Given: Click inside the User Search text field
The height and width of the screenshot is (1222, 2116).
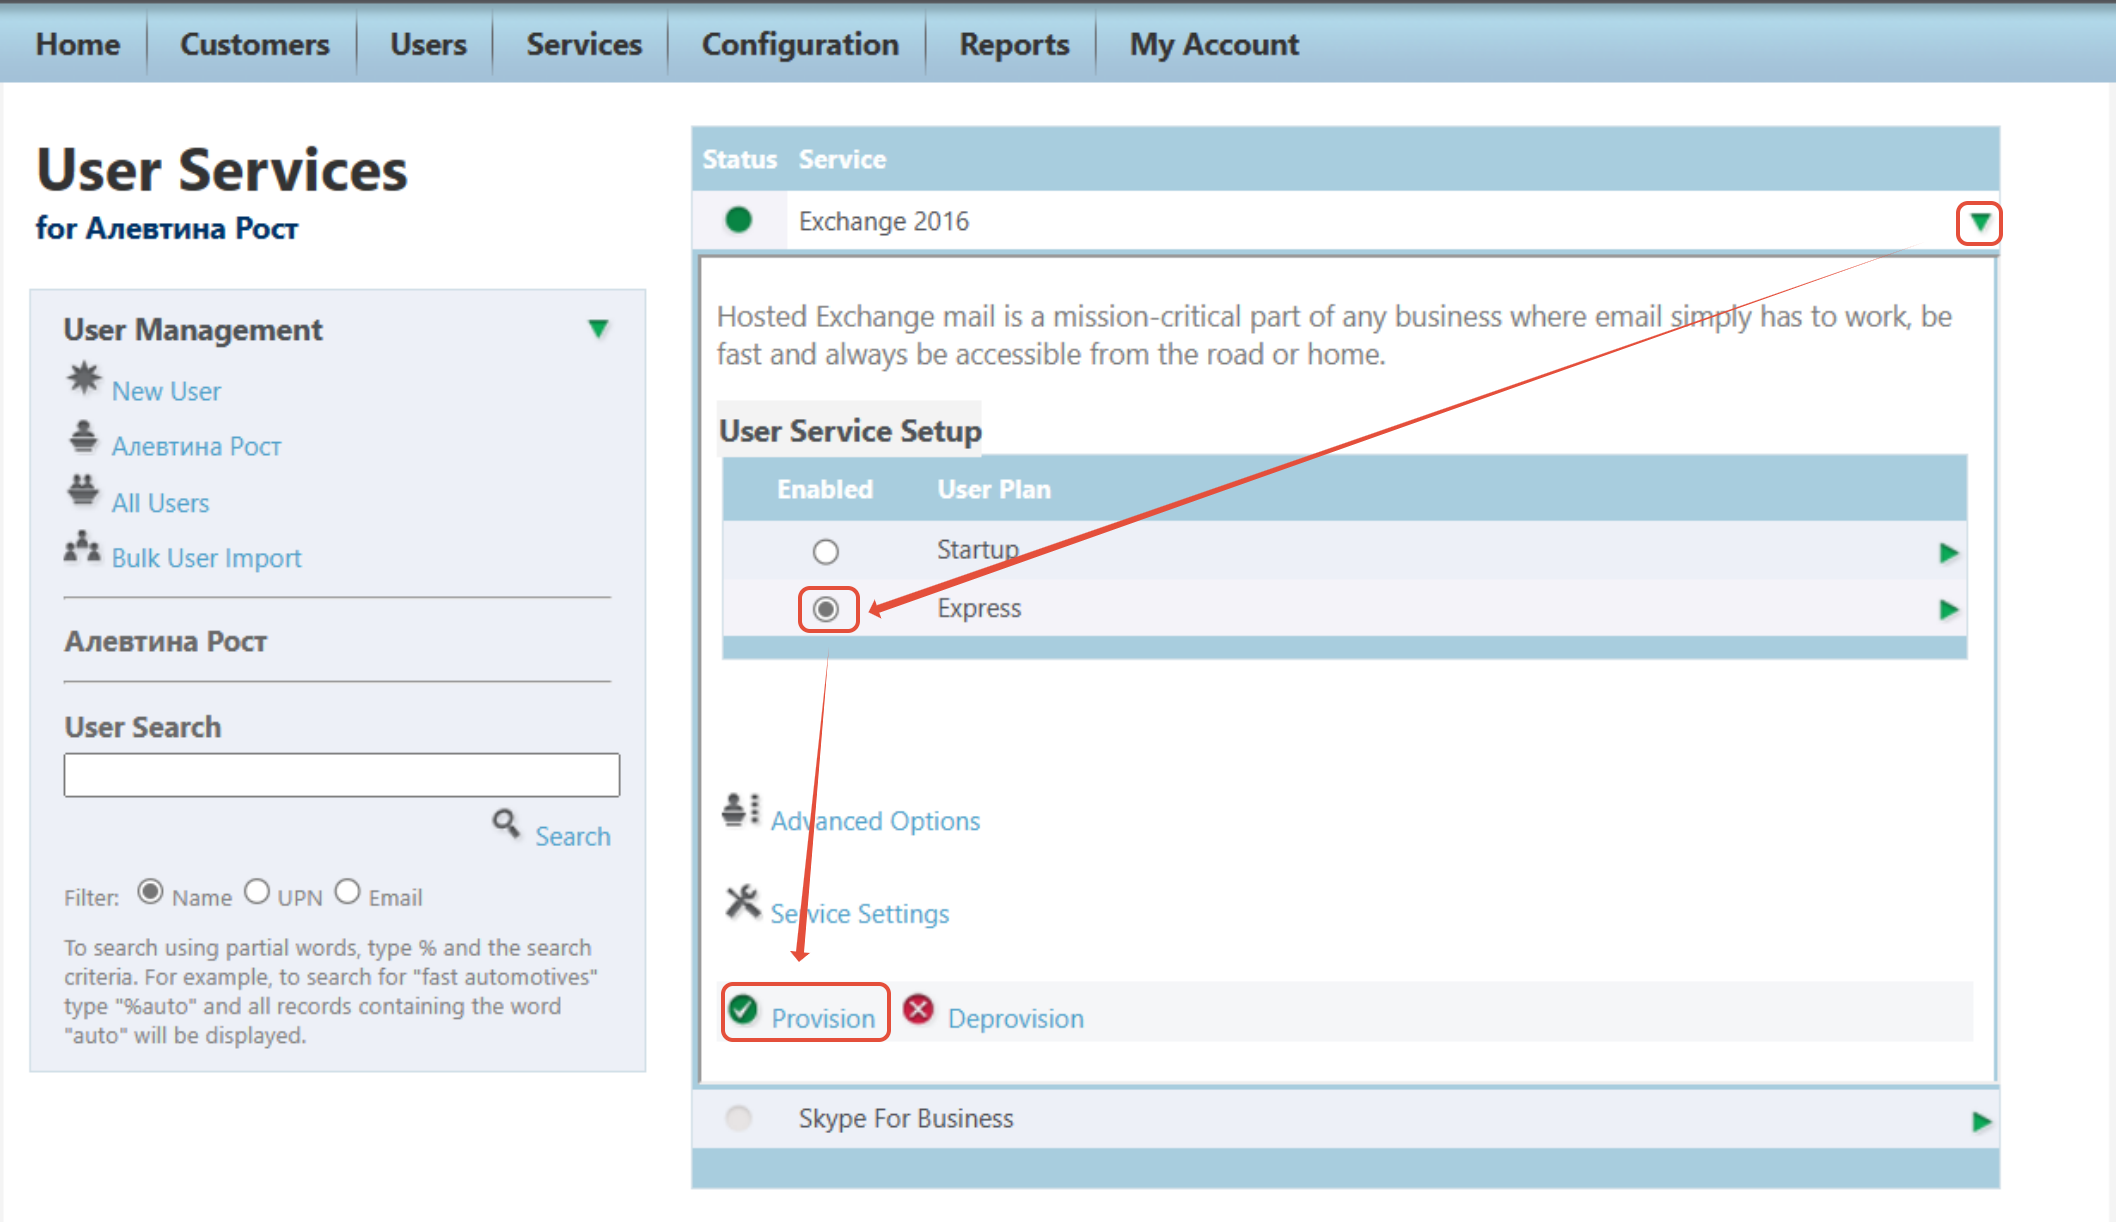Looking at the screenshot, I should tap(342, 775).
